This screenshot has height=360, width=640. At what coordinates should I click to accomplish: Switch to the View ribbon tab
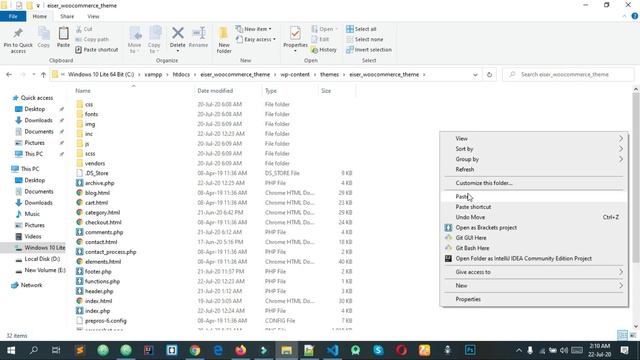pos(93,16)
